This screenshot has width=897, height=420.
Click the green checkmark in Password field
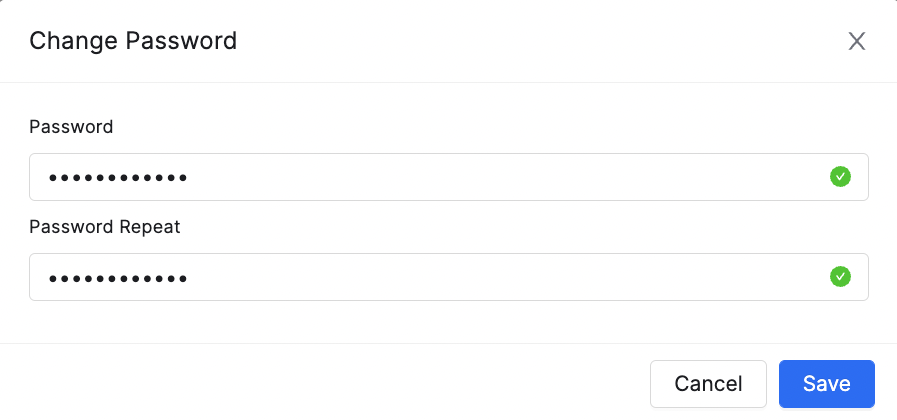pos(840,177)
